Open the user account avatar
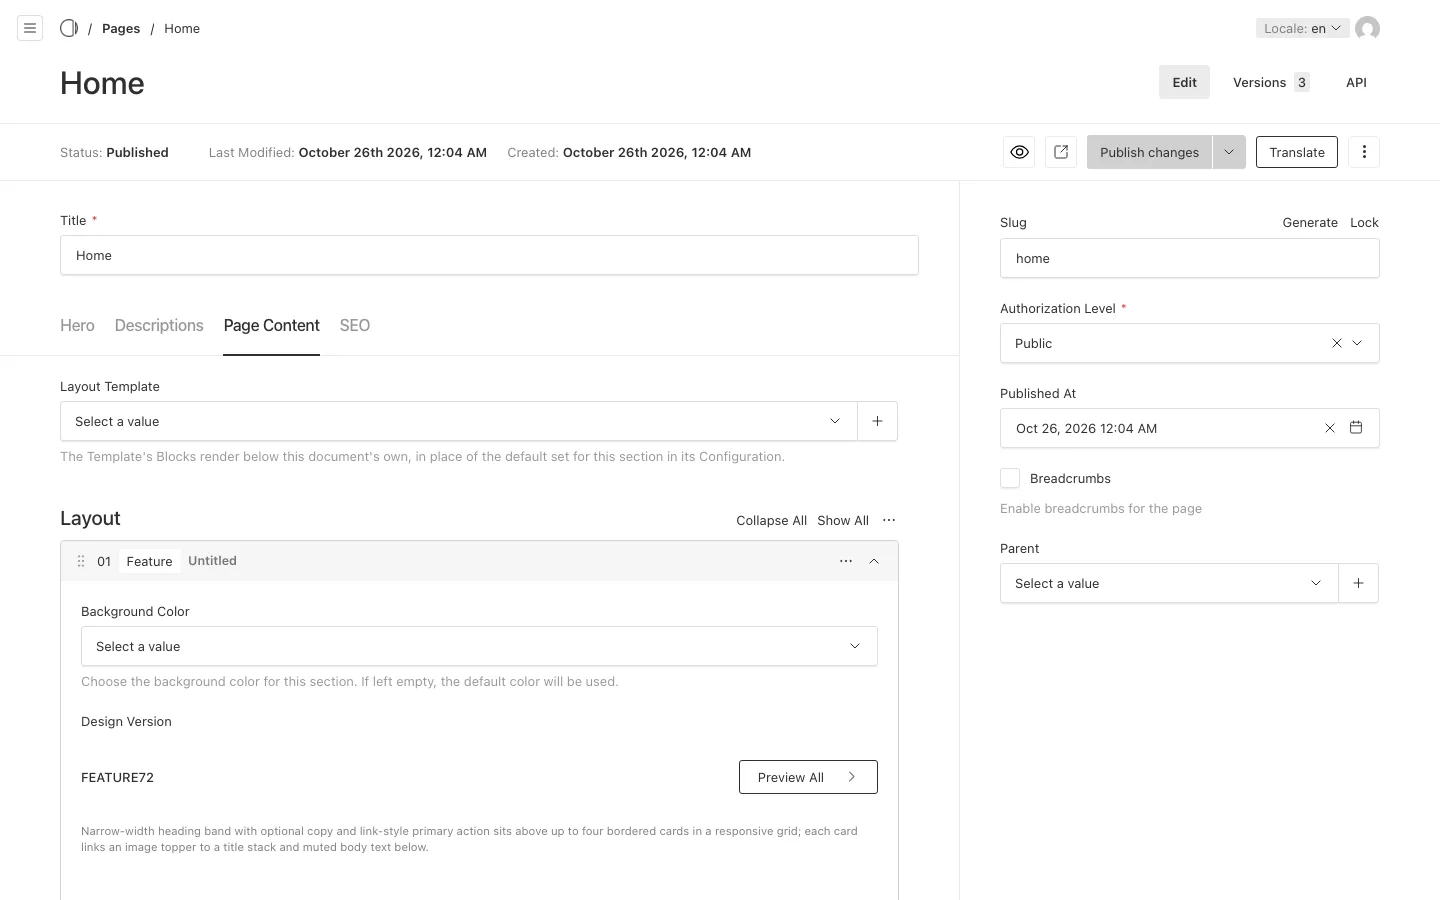1440x900 pixels. (x=1367, y=28)
